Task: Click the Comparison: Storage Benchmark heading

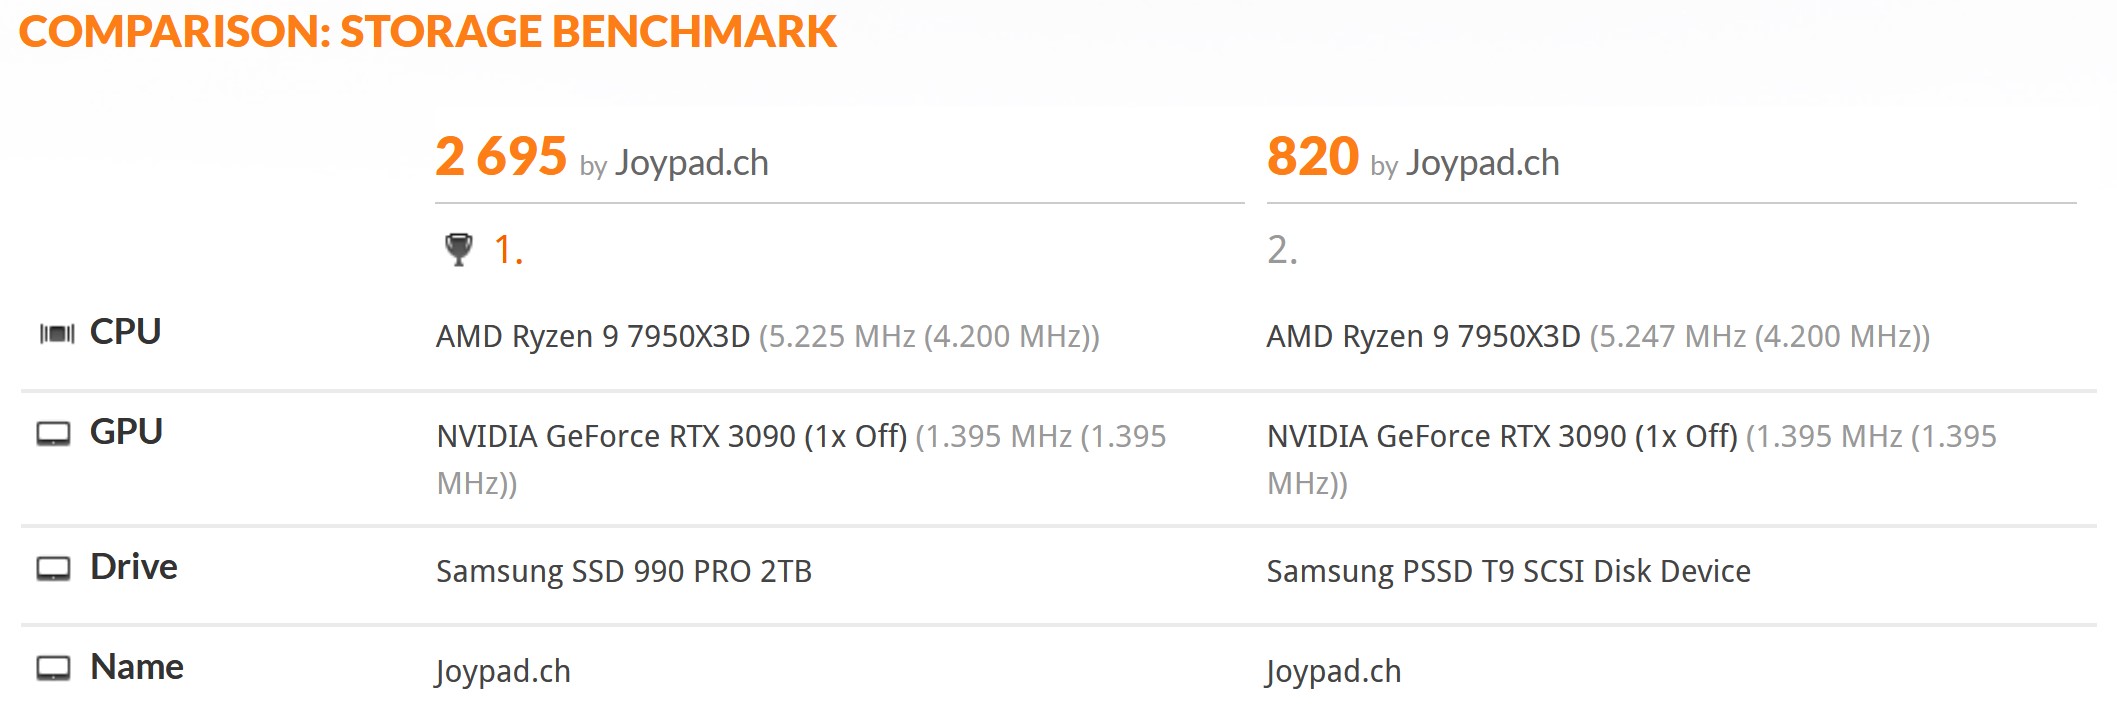Action: 428,32
